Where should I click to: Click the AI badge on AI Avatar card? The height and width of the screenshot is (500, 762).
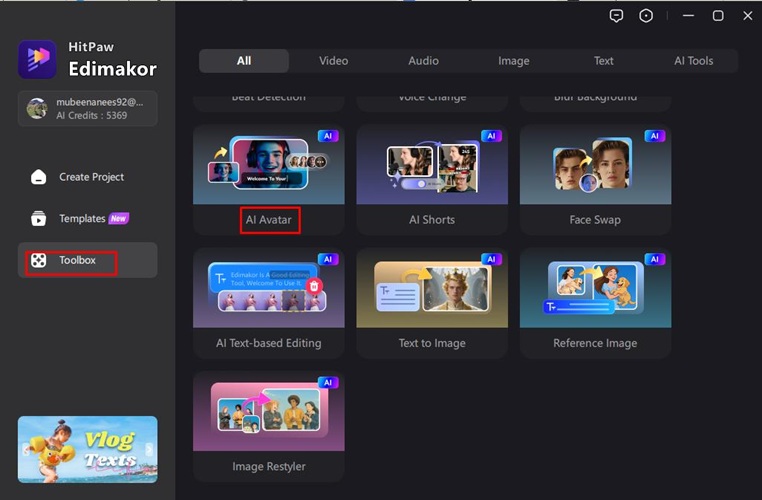coord(328,136)
